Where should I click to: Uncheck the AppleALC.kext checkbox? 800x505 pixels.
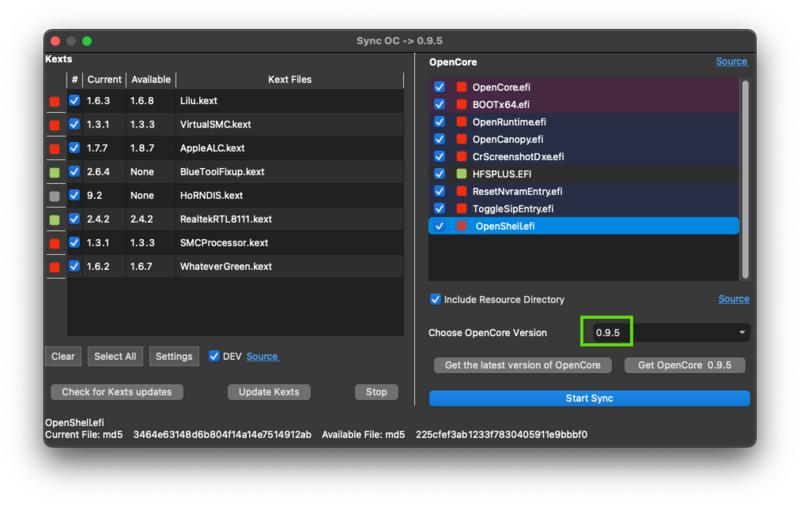tap(74, 148)
